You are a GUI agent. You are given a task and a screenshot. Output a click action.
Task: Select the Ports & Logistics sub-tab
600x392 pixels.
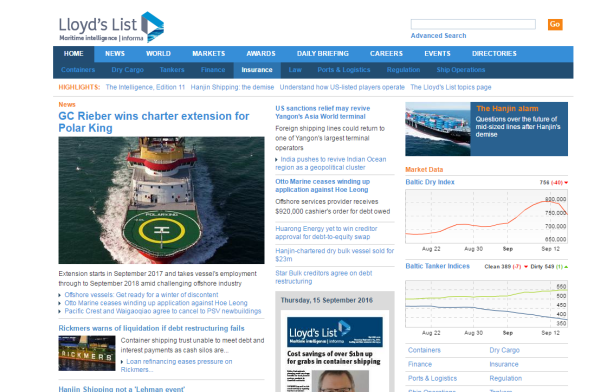pyautogui.click(x=344, y=70)
